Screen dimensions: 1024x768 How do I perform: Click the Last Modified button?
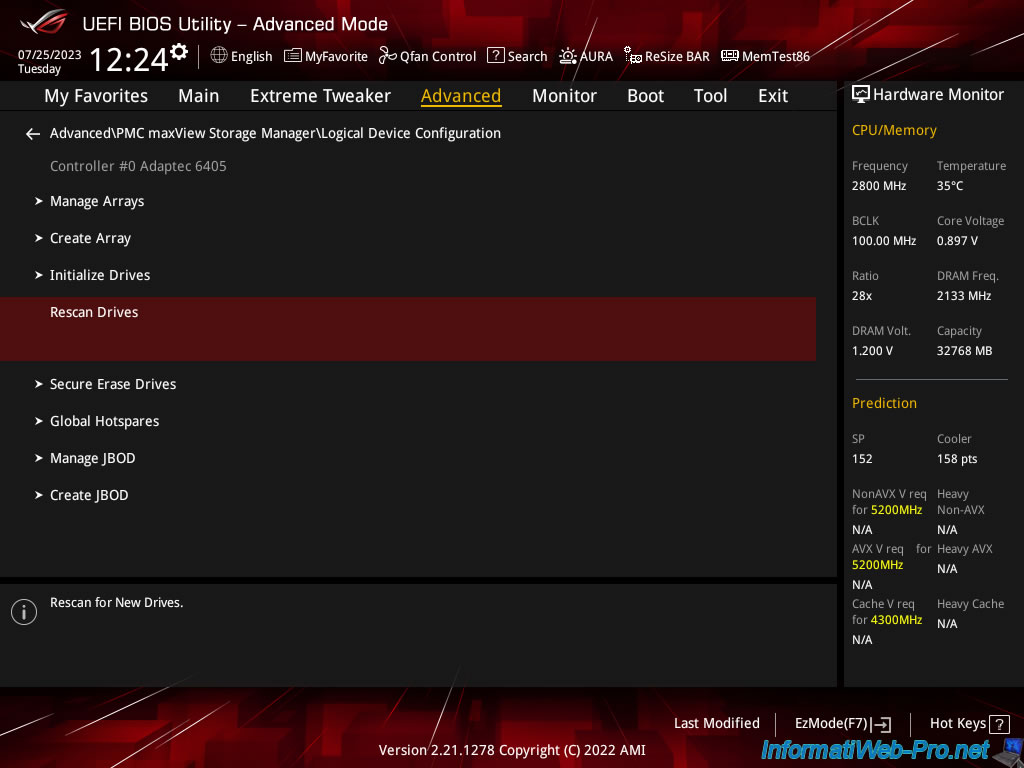click(716, 723)
